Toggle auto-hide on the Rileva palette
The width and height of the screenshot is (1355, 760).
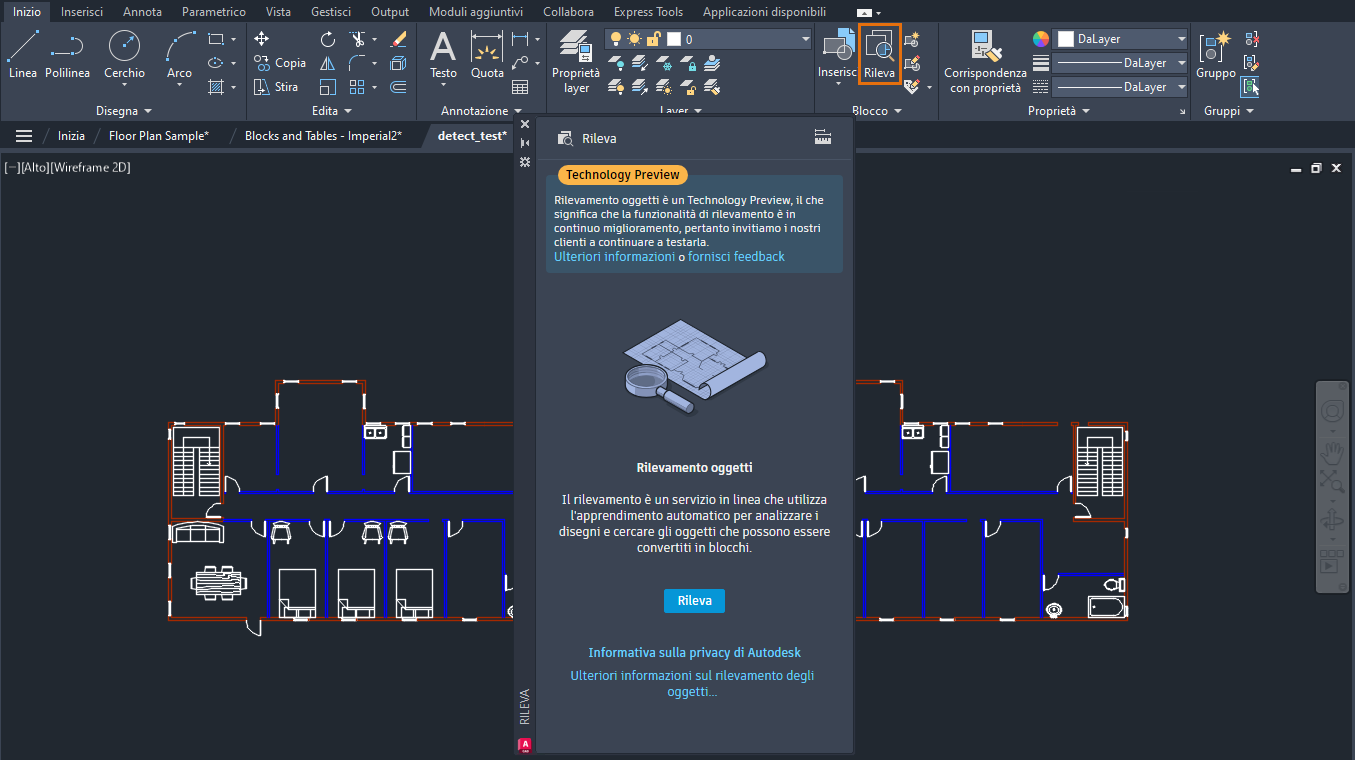pyautogui.click(x=525, y=143)
